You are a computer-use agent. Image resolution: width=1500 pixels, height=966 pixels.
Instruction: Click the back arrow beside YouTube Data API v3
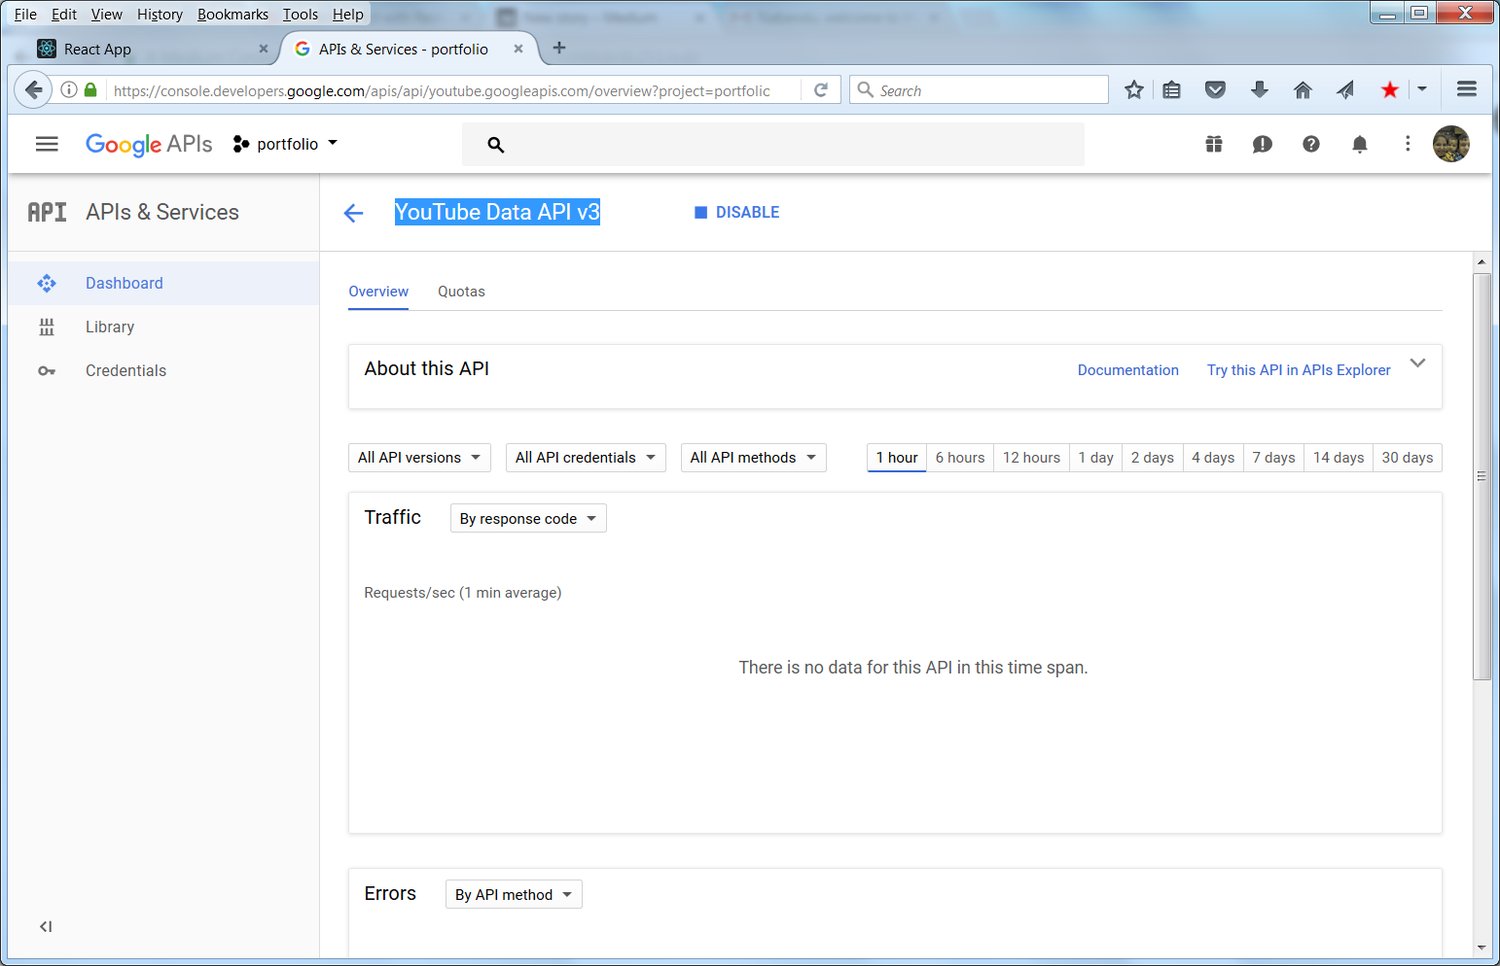pos(353,213)
